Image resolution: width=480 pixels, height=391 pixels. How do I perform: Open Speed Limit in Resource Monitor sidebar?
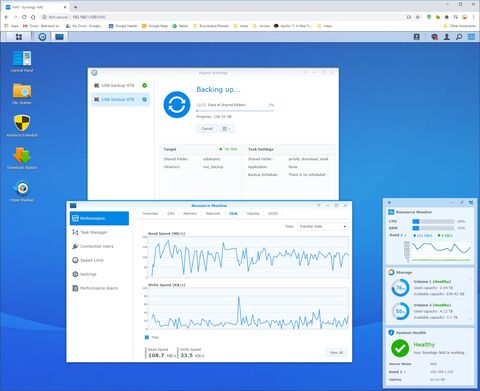[x=99, y=260]
